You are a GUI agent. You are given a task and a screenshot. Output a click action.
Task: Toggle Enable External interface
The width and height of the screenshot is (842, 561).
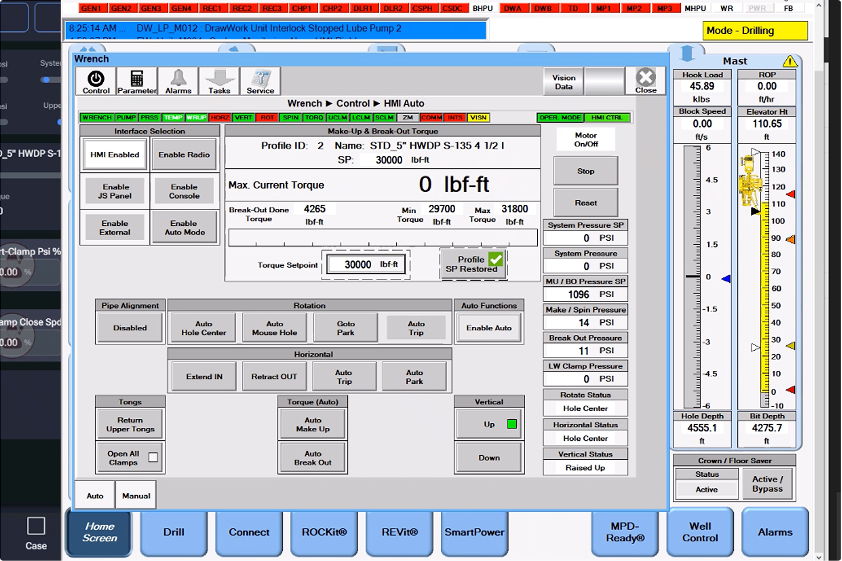coord(115,228)
